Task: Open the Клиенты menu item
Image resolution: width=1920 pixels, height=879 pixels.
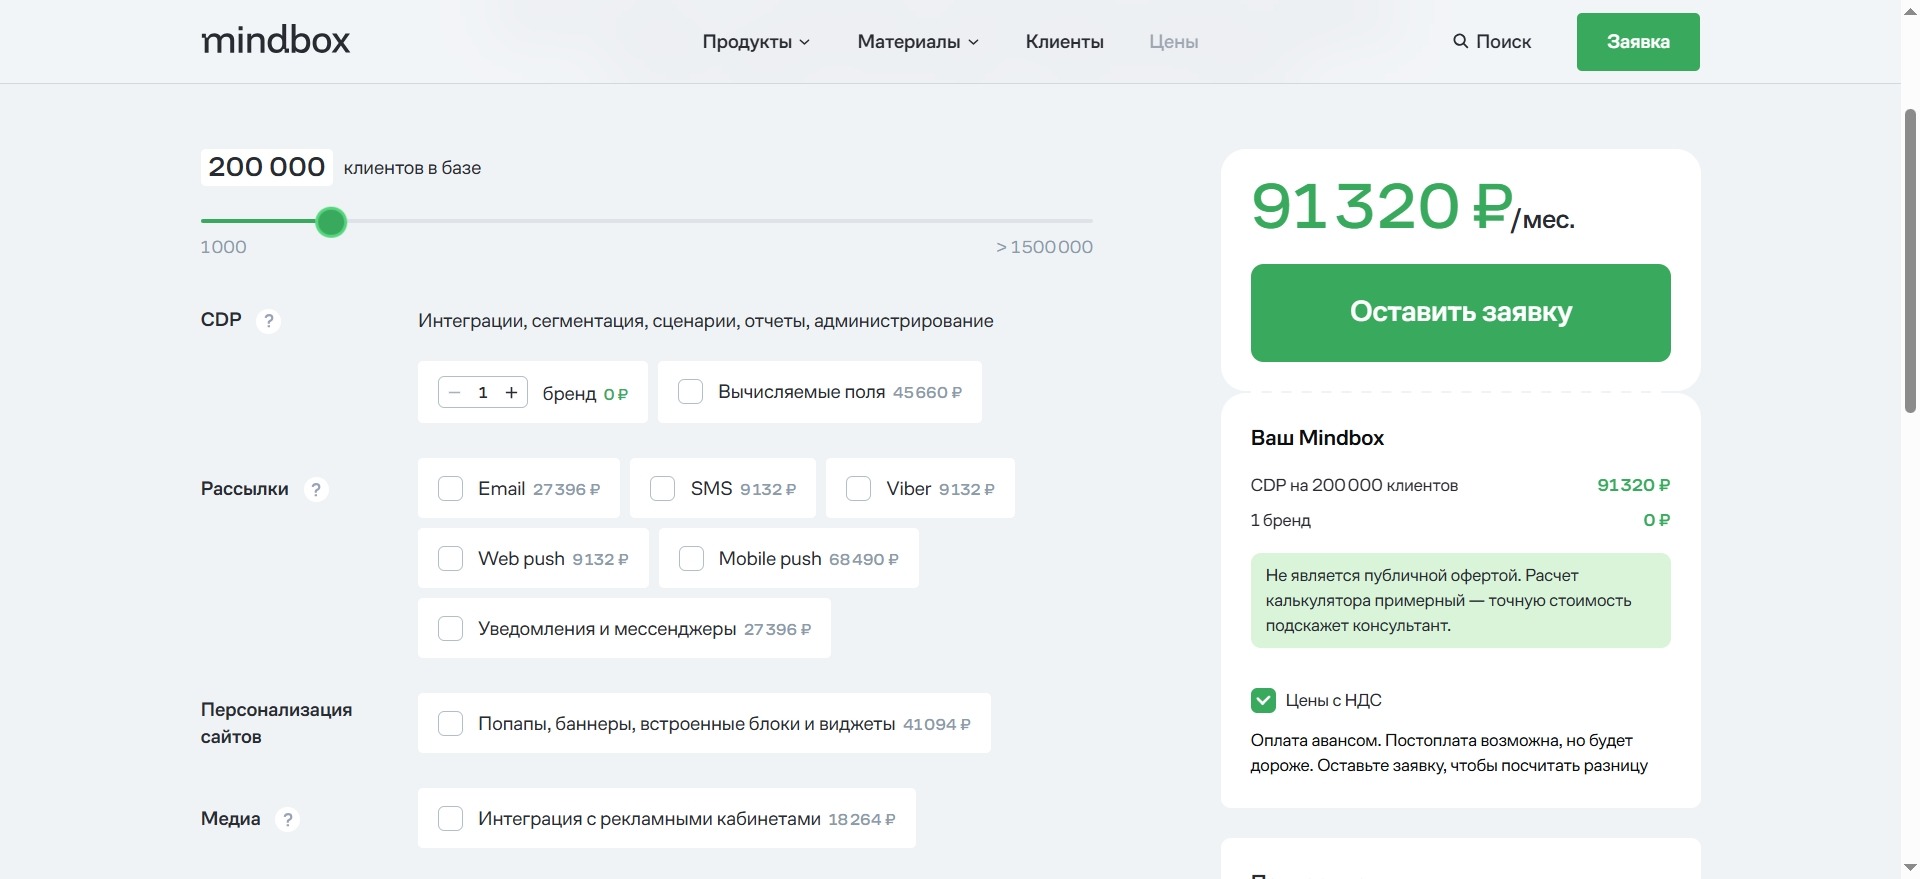Action: [1064, 42]
